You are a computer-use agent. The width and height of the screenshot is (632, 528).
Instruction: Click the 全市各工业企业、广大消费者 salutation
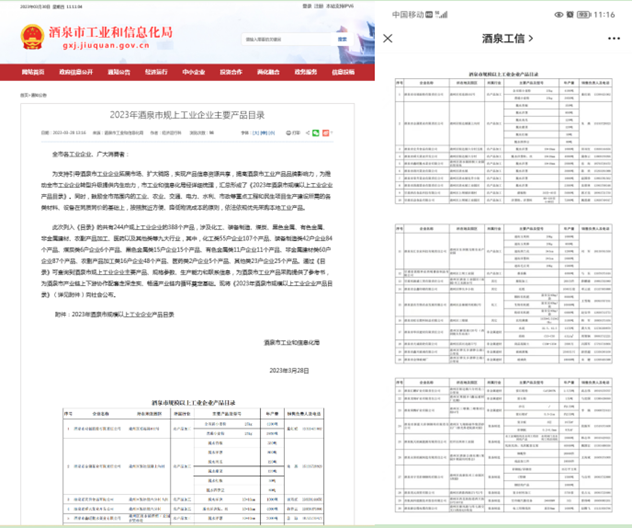pyautogui.click(x=90, y=154)
